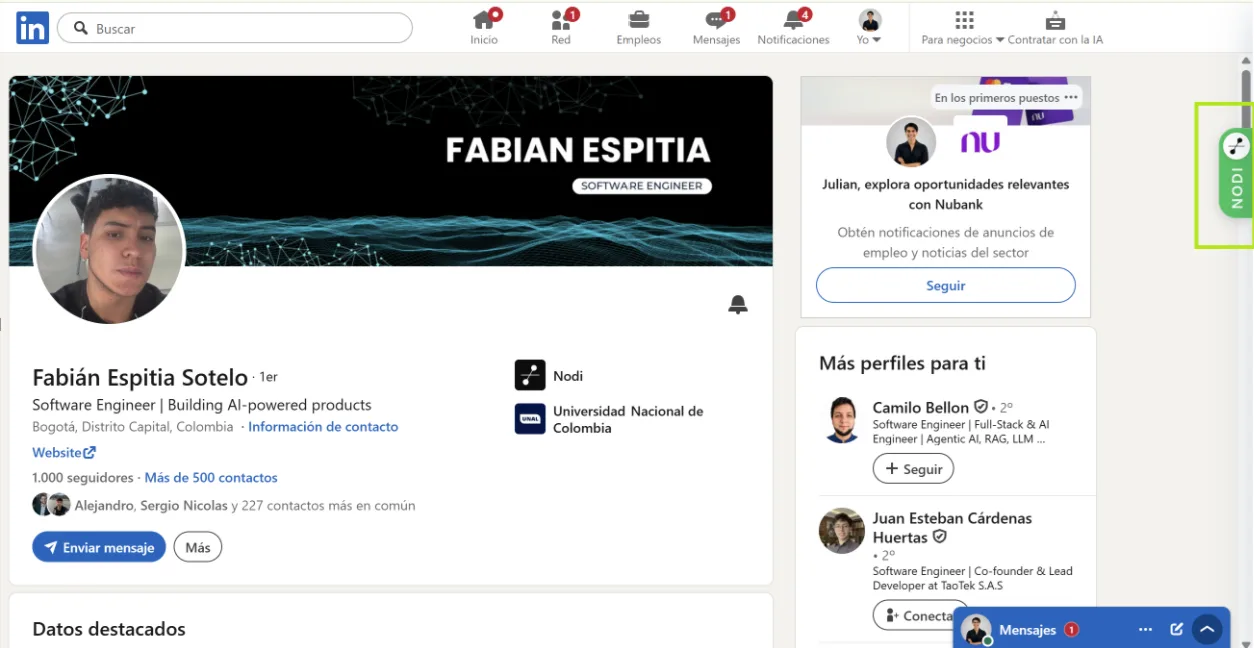Click the search magnifier icon

coord(81,28)
